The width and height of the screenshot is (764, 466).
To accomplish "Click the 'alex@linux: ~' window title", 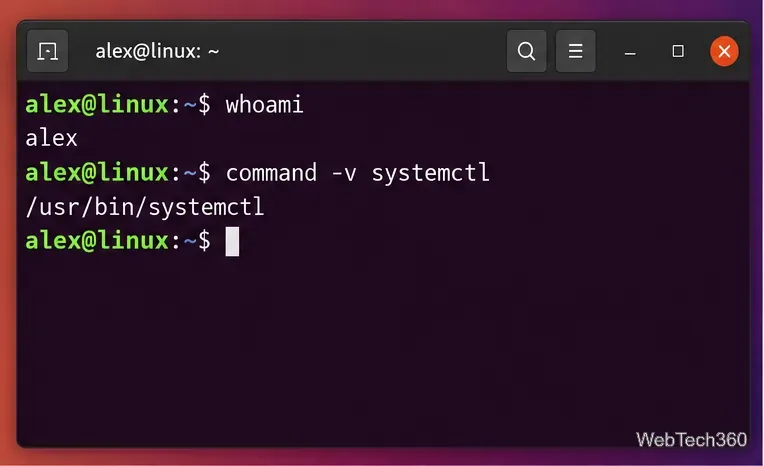I will [157, 51].
